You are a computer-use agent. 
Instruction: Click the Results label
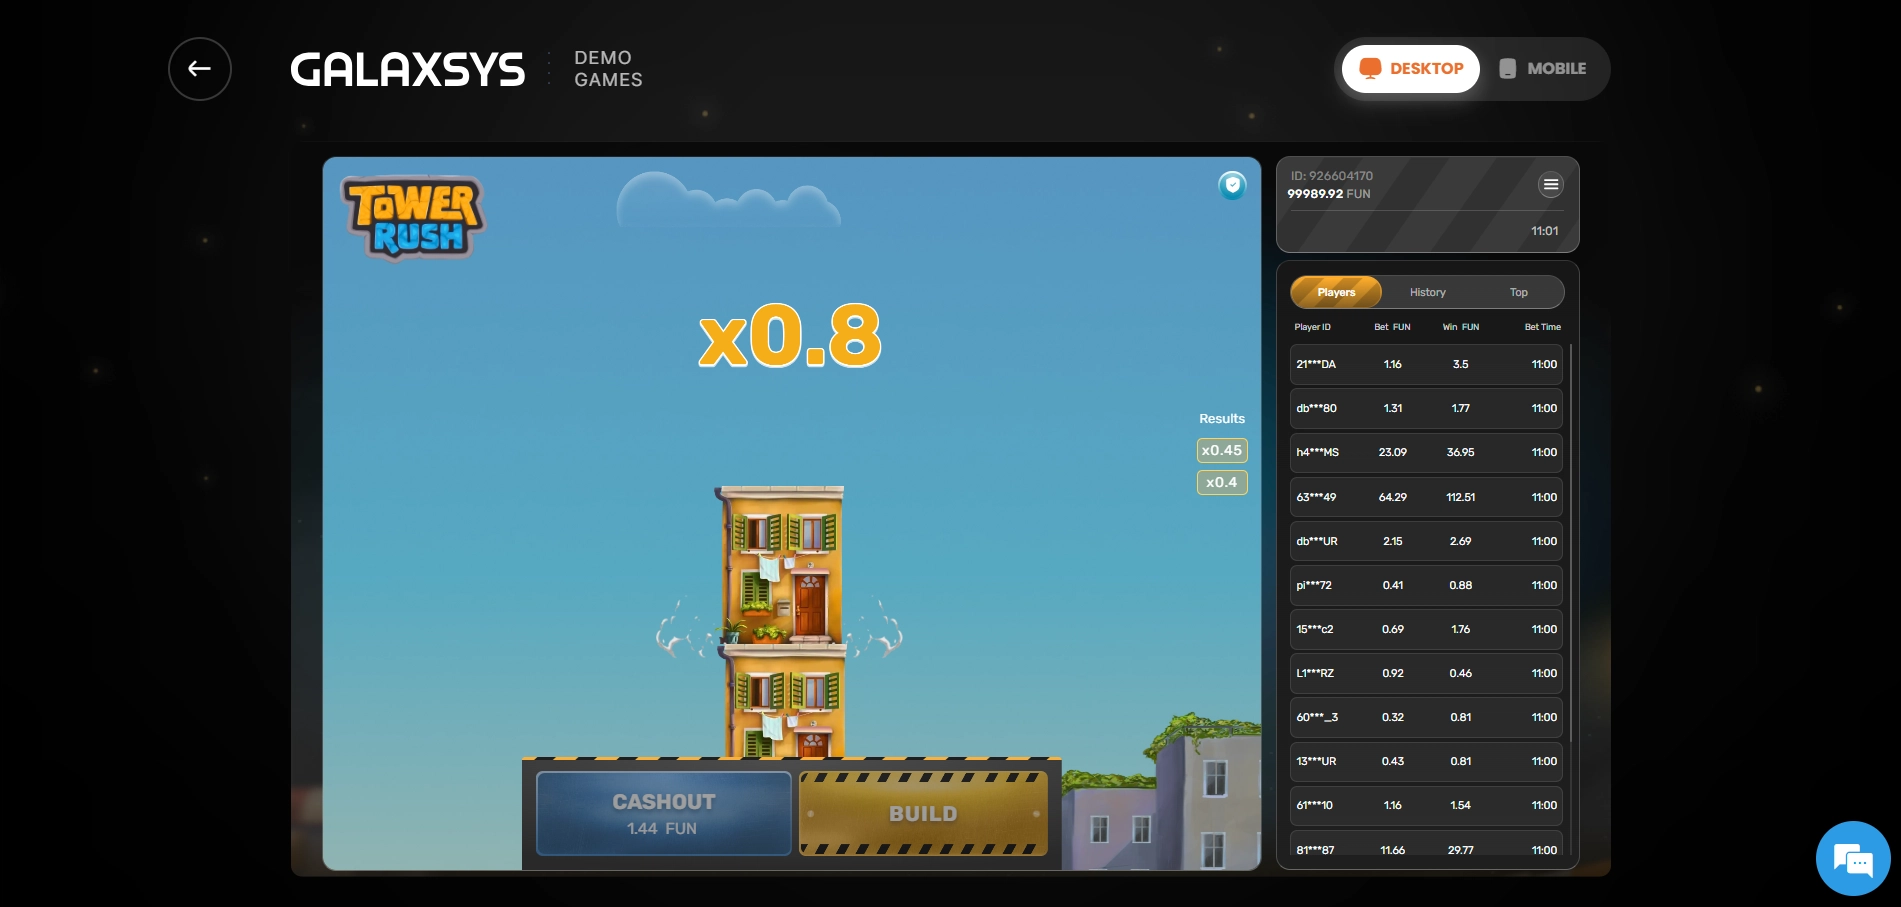pyautogui.click(x=1222, y=419)
